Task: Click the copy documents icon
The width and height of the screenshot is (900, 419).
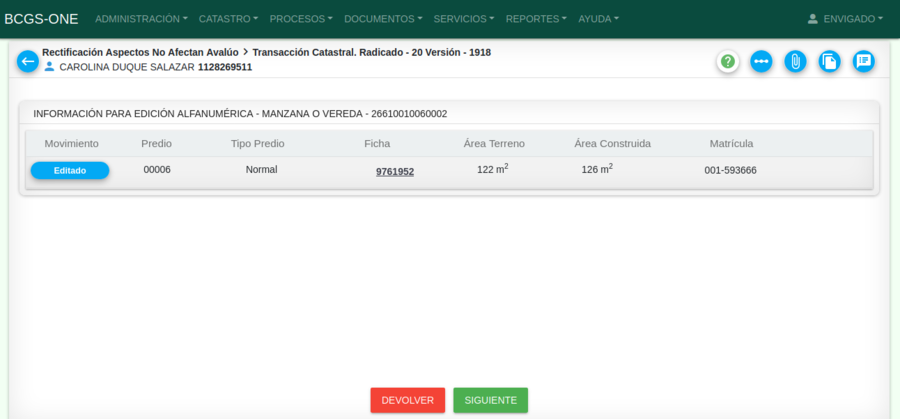Action: coord(829,62)
